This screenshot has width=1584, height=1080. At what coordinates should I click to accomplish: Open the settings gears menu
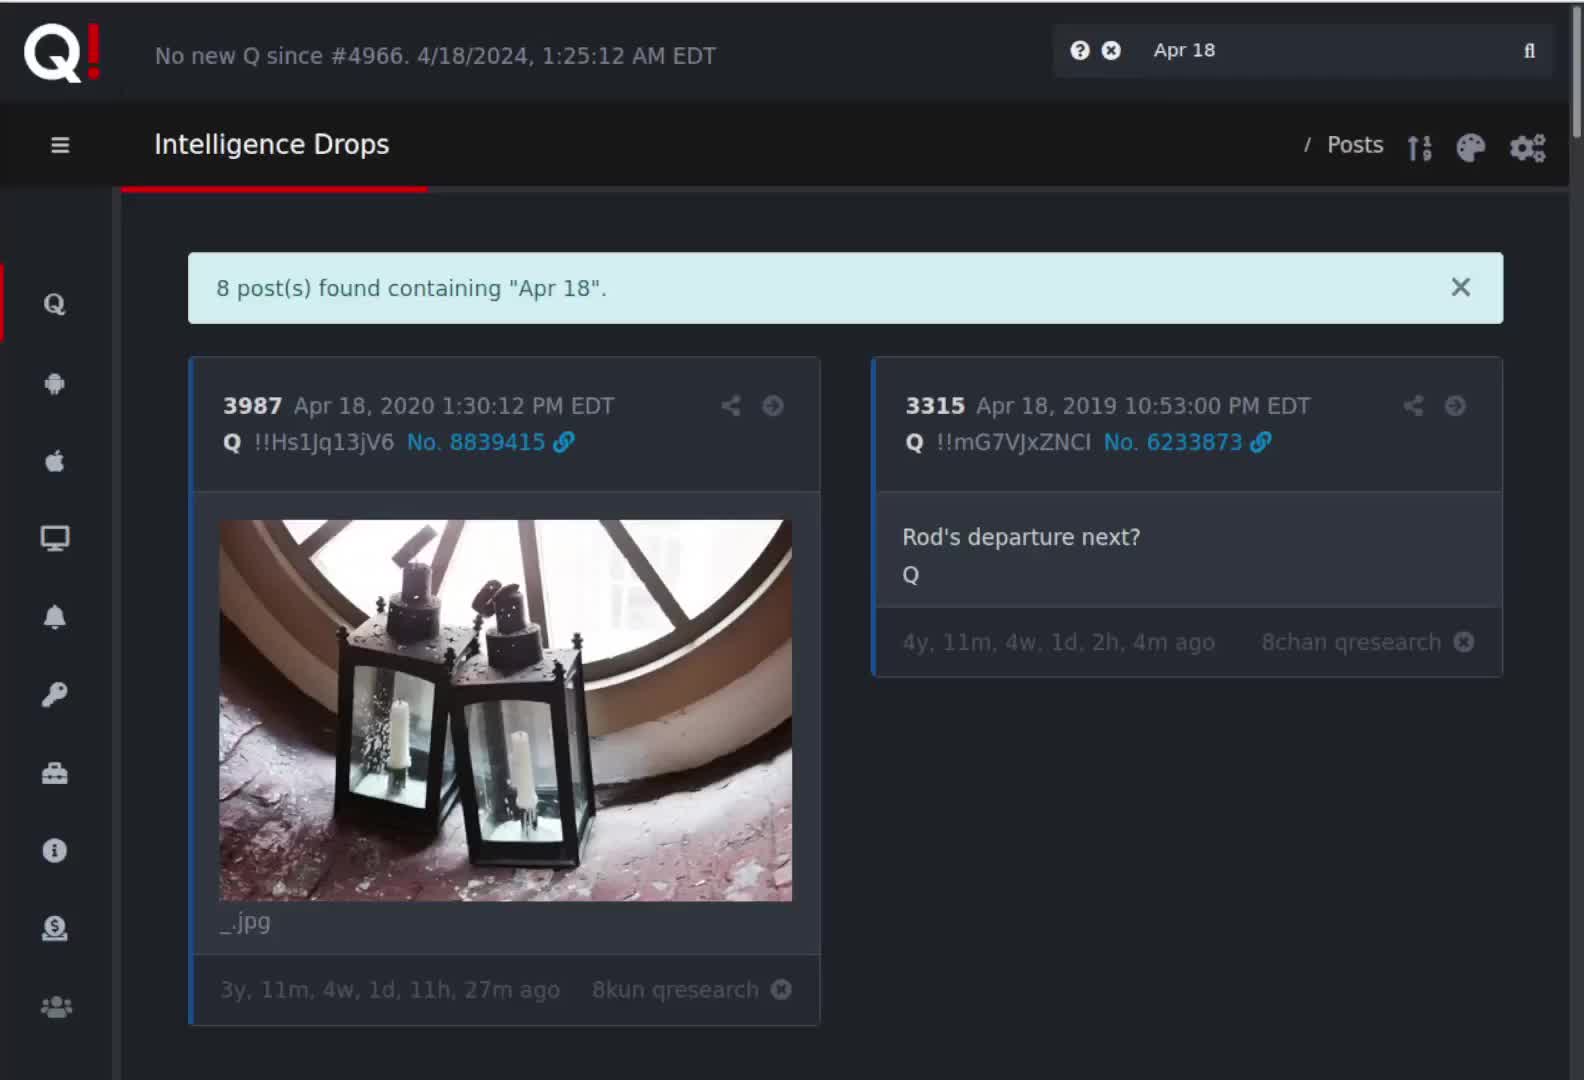point(1527,148)
